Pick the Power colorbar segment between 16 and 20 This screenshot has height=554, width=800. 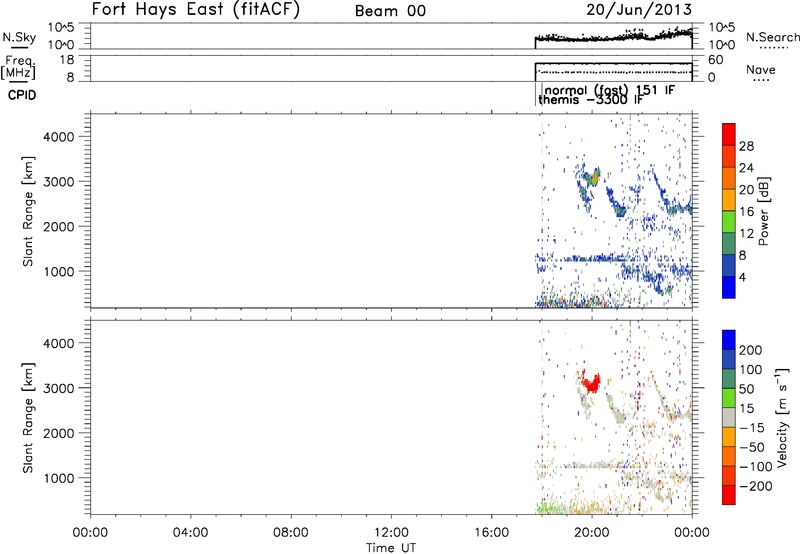pyautogui.click(x=729, y=200)
